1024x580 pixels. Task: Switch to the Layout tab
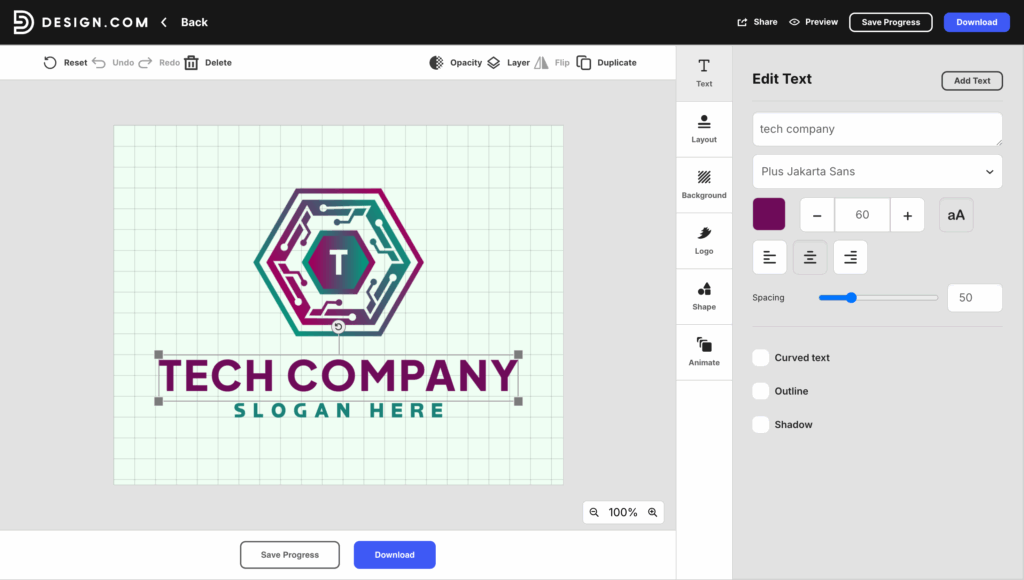coord(704,129)
